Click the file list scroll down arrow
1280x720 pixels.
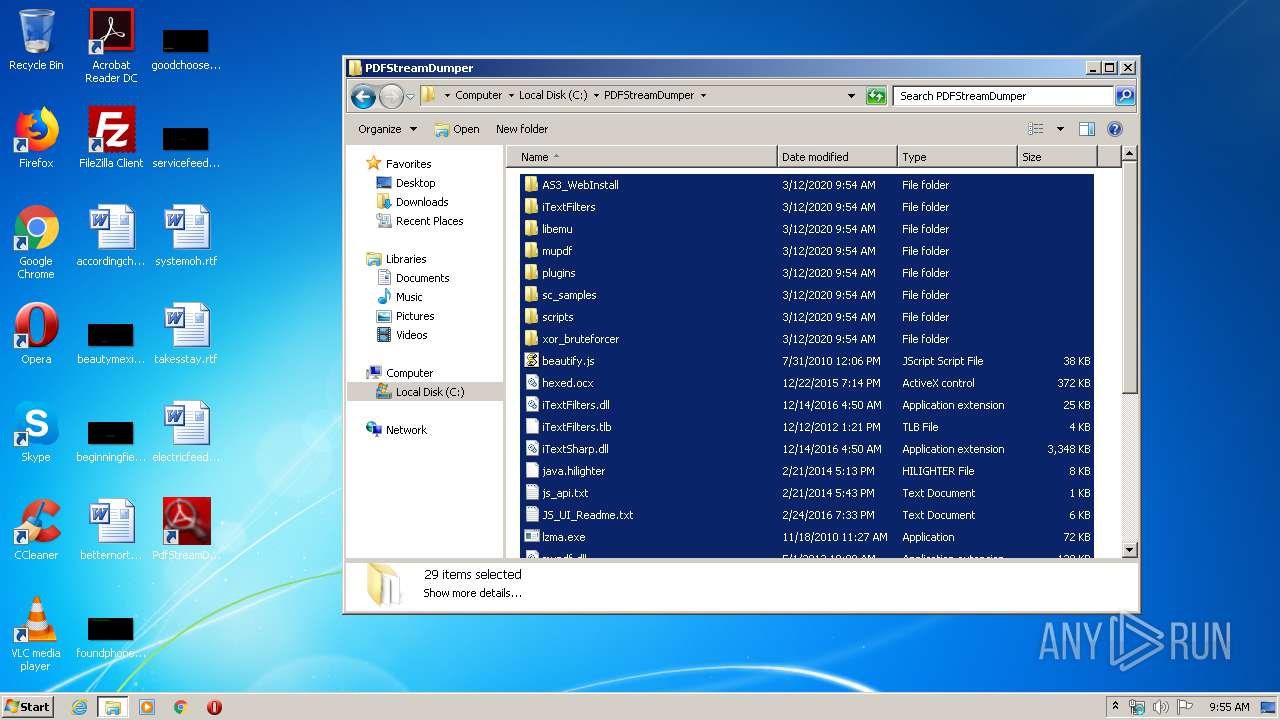point(1129,549)
